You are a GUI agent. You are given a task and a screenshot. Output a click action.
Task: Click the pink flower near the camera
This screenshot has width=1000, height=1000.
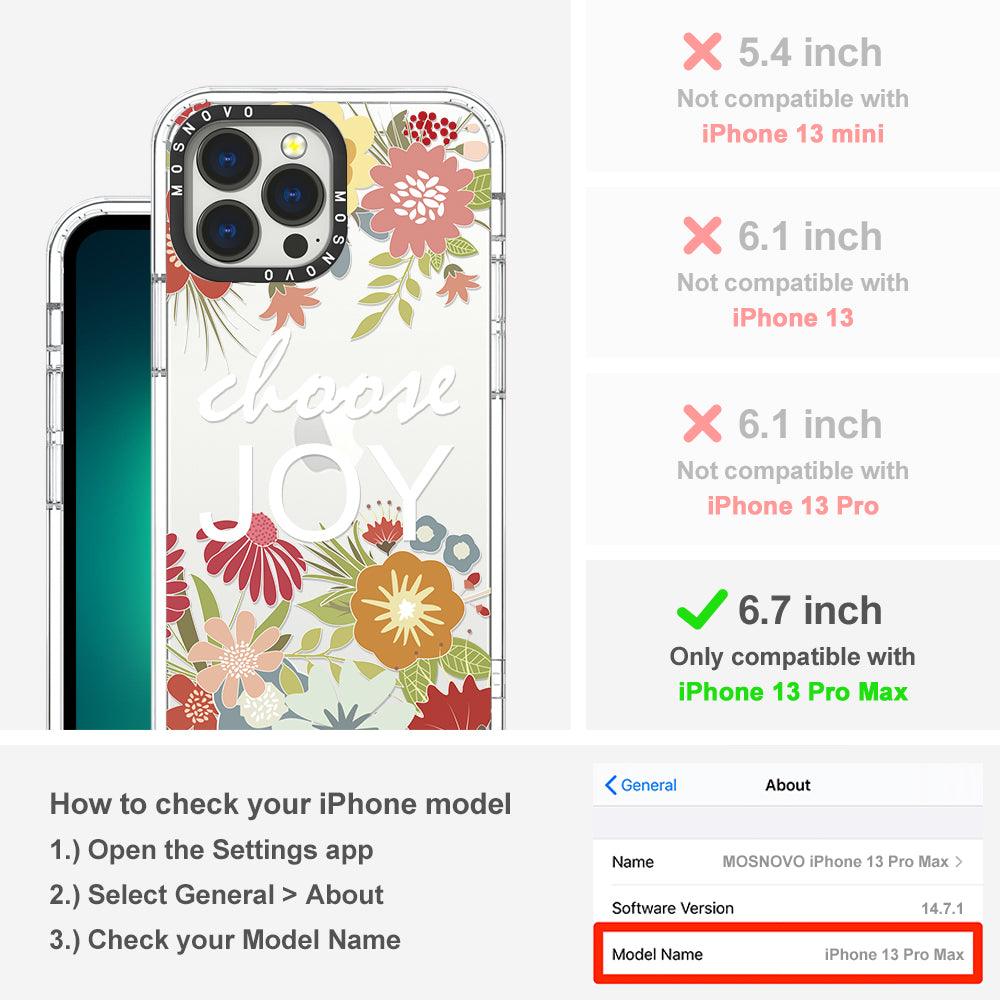coord(418,198)
